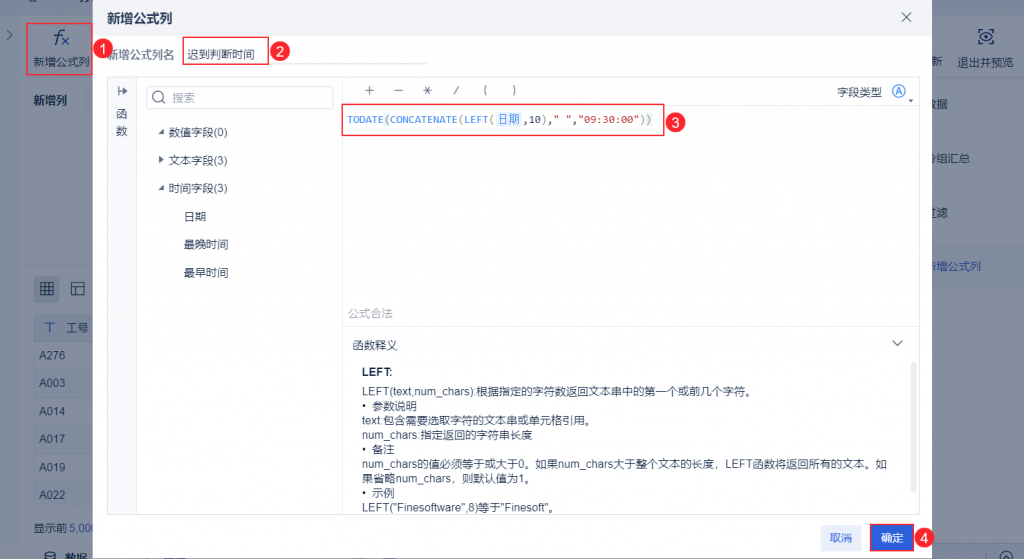Click the 显示前 5,000 row count text
The height and width of the screenshot is (559, 1024).
(63, 528)
